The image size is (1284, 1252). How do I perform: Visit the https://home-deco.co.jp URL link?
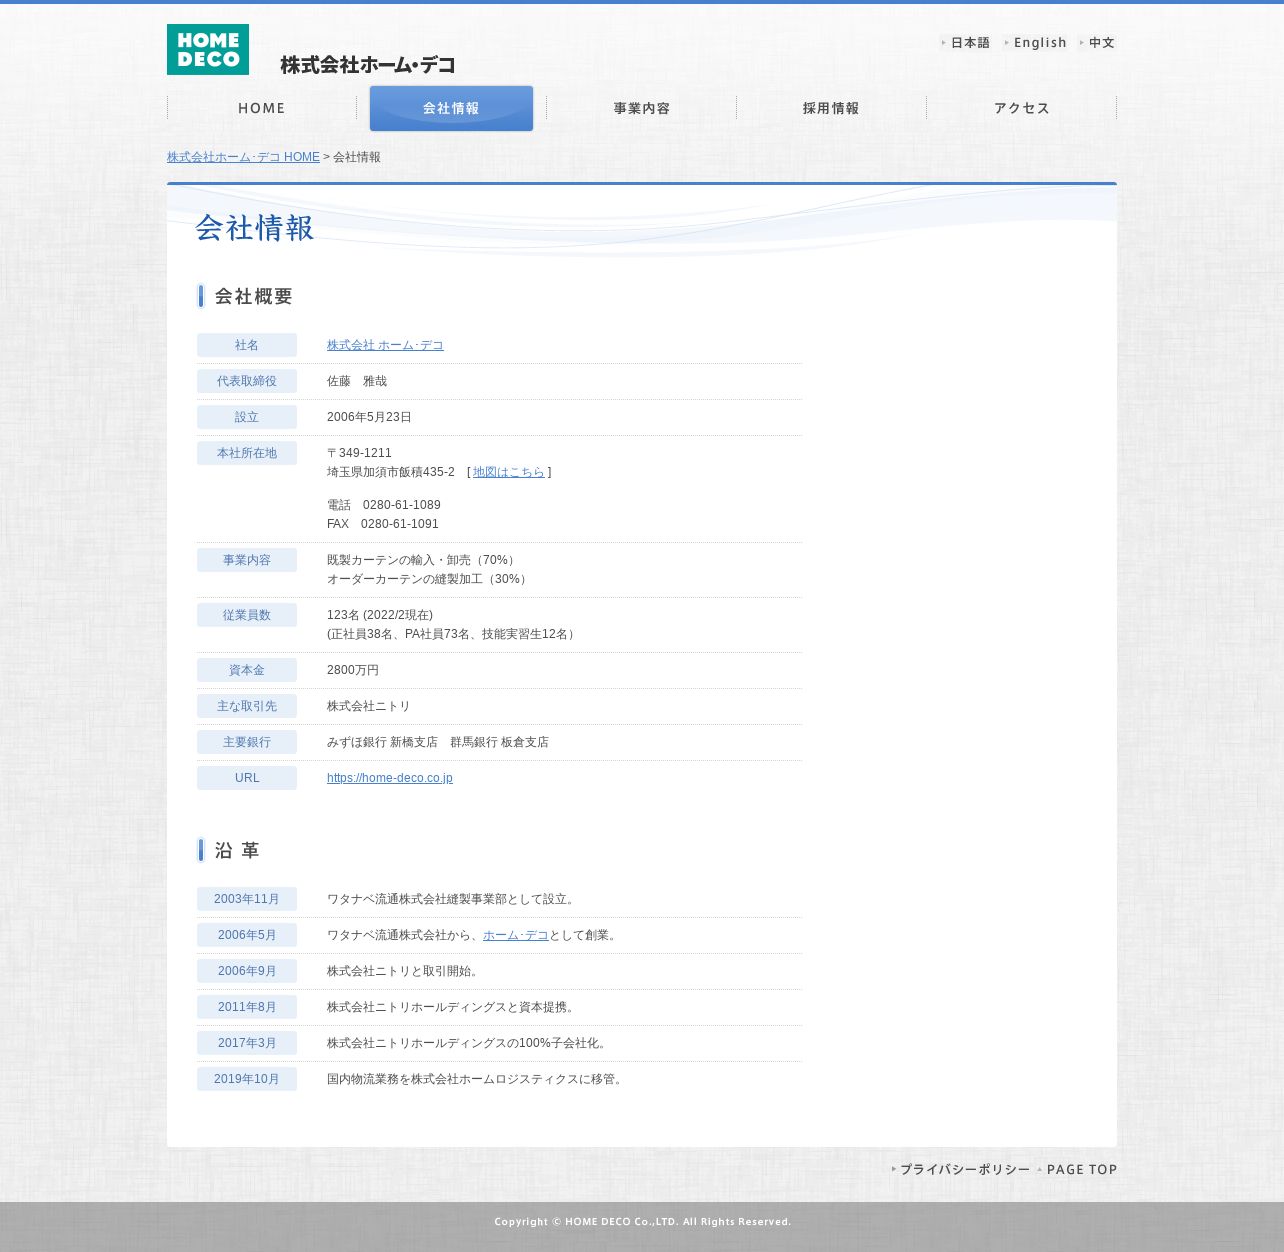[390, 778]
